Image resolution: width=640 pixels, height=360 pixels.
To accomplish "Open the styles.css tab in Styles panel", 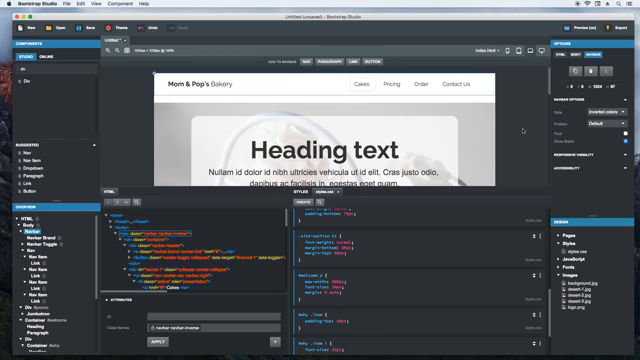I will coord(325,192).
